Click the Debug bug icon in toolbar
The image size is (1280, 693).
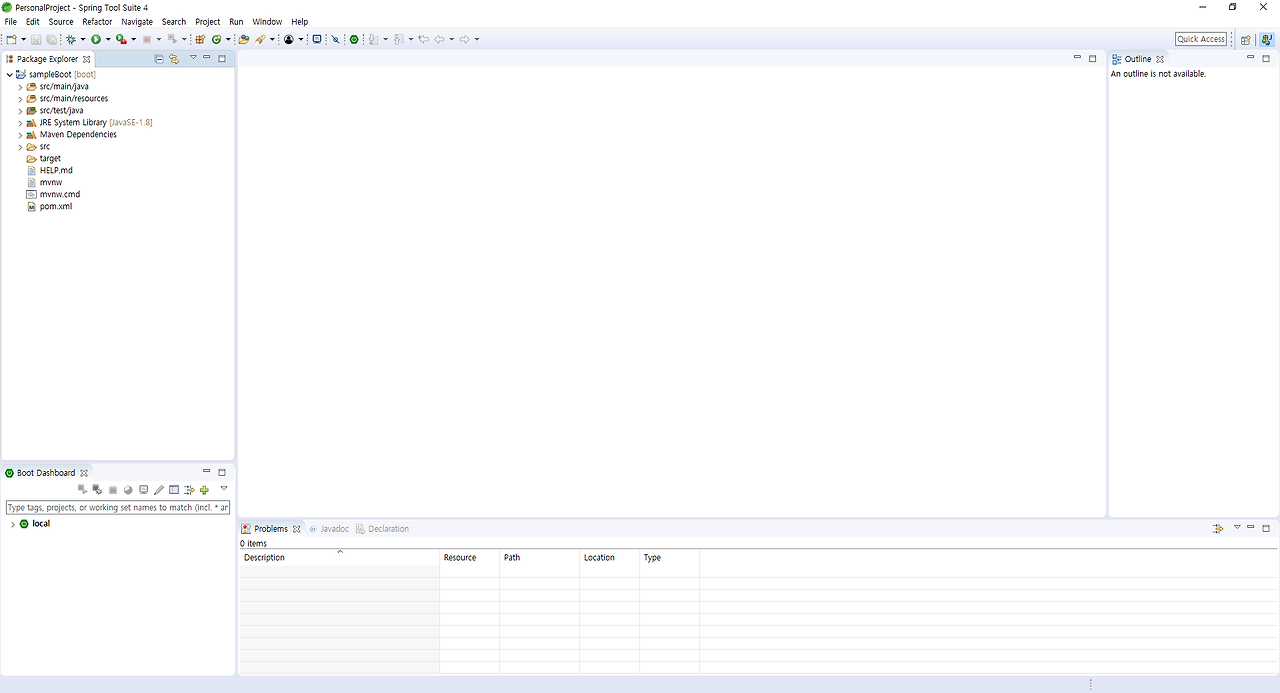[71, 39]
